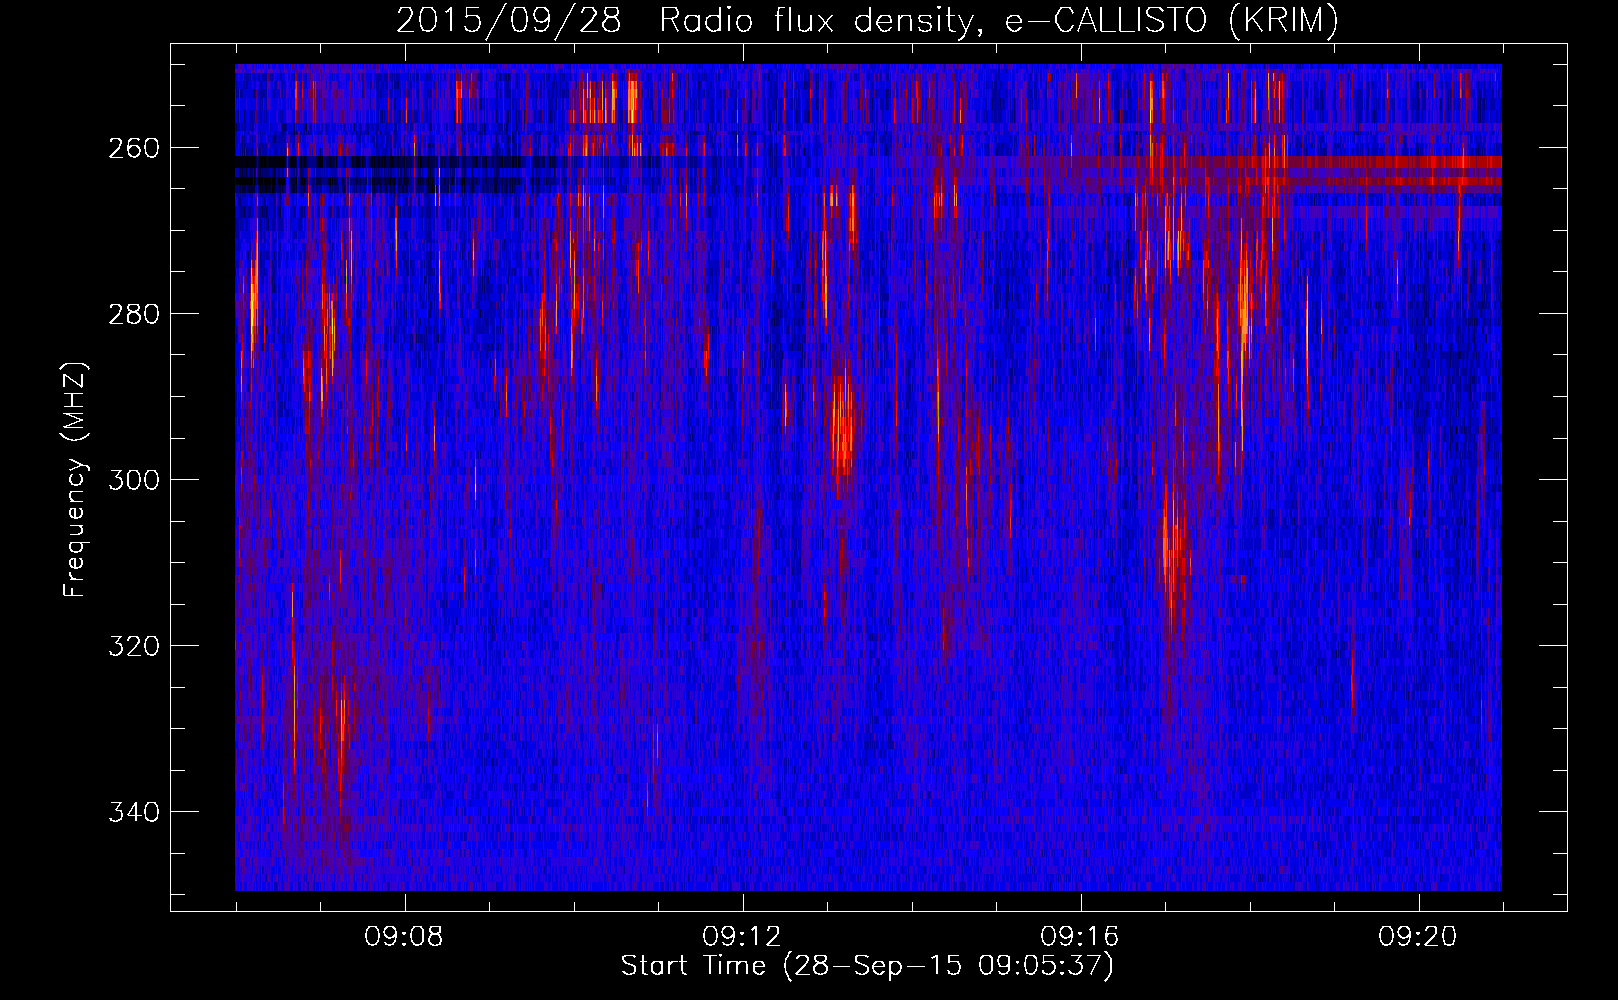This screenshot has width=1618, height=1000.
Task: Click the 09:12 time tick label
Action: pos(742,937)
